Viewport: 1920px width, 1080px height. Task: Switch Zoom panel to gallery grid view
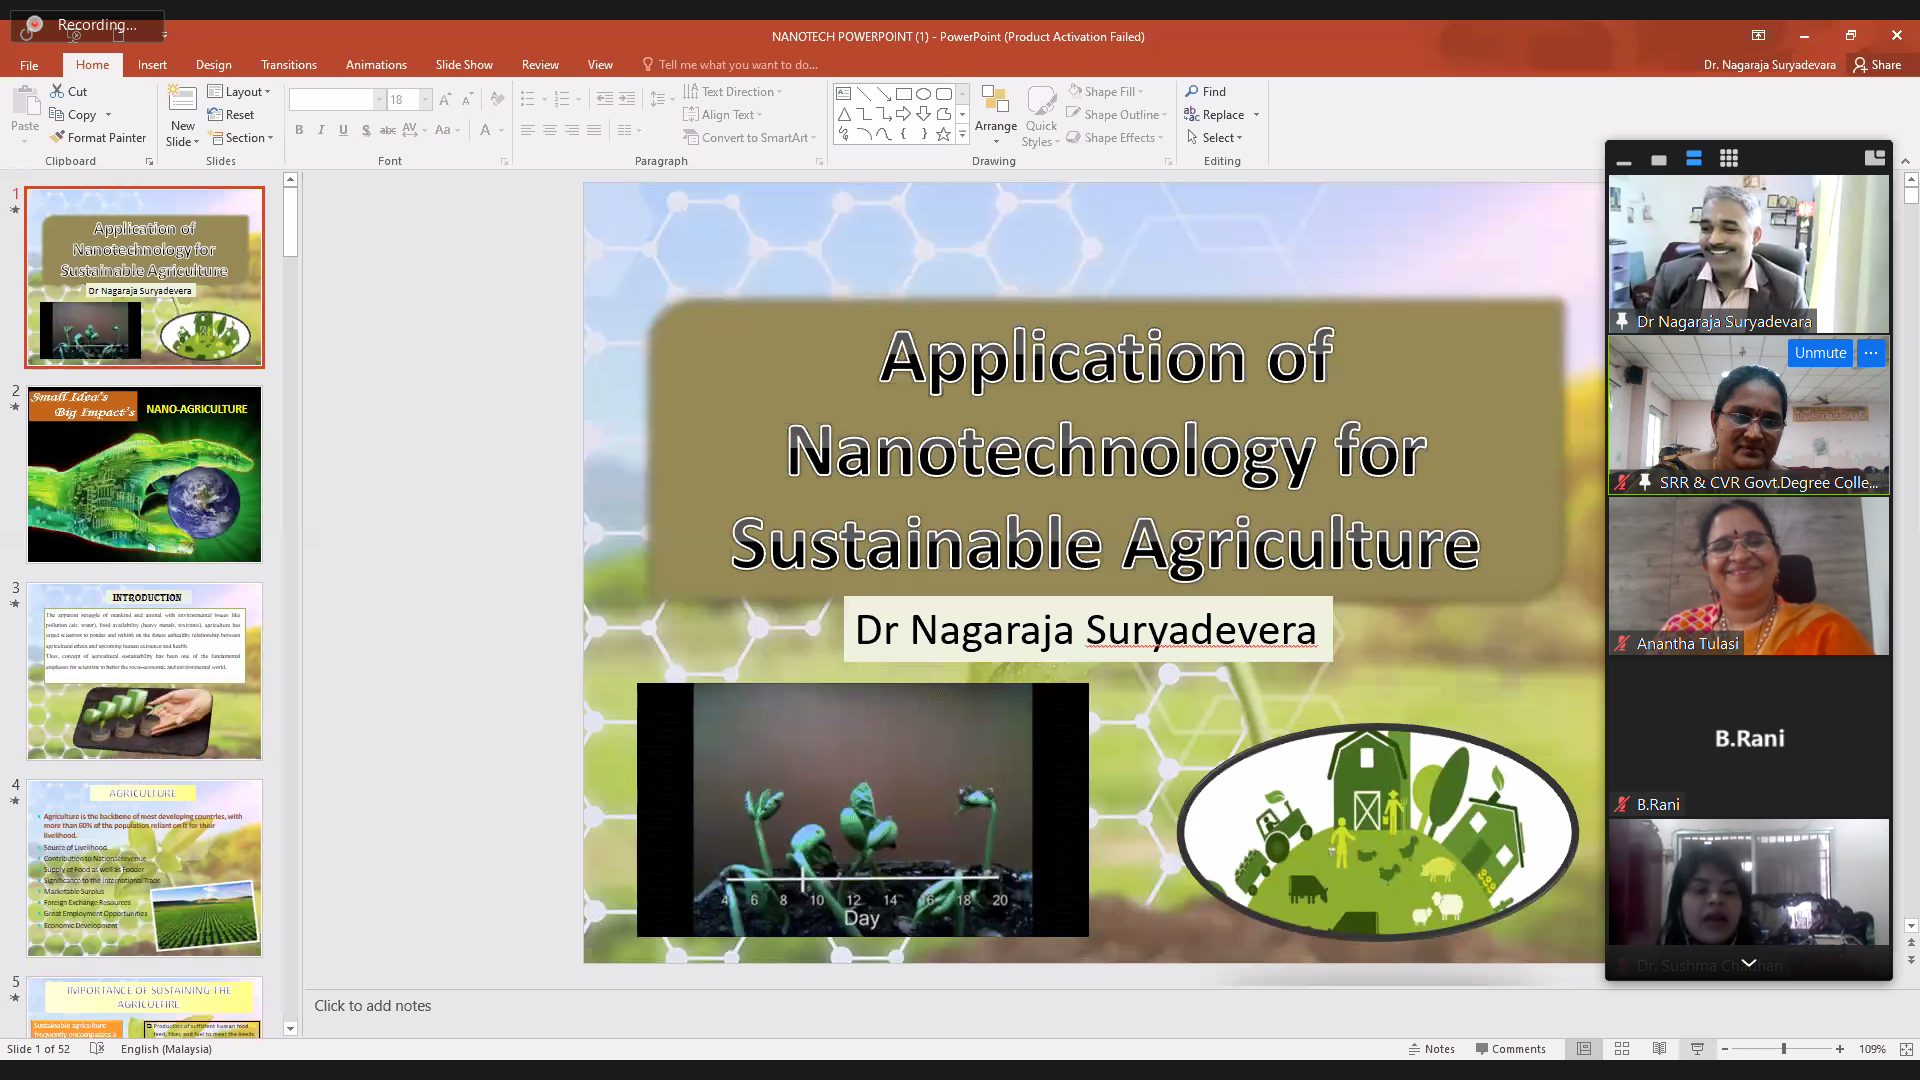point(1729,159)
